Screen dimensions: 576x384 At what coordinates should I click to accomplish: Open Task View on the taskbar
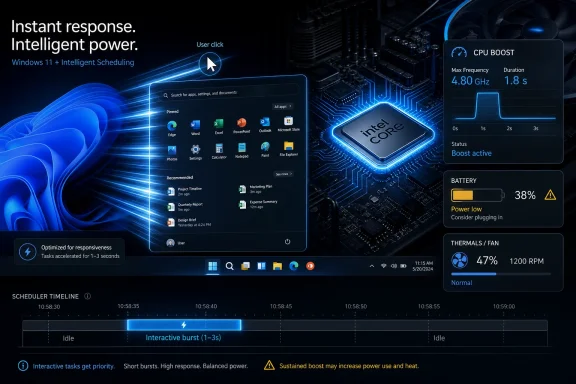coord(245,266)
